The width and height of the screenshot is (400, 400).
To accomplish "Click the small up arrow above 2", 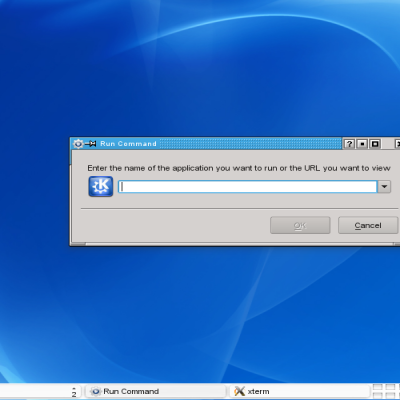I will 74,388.
